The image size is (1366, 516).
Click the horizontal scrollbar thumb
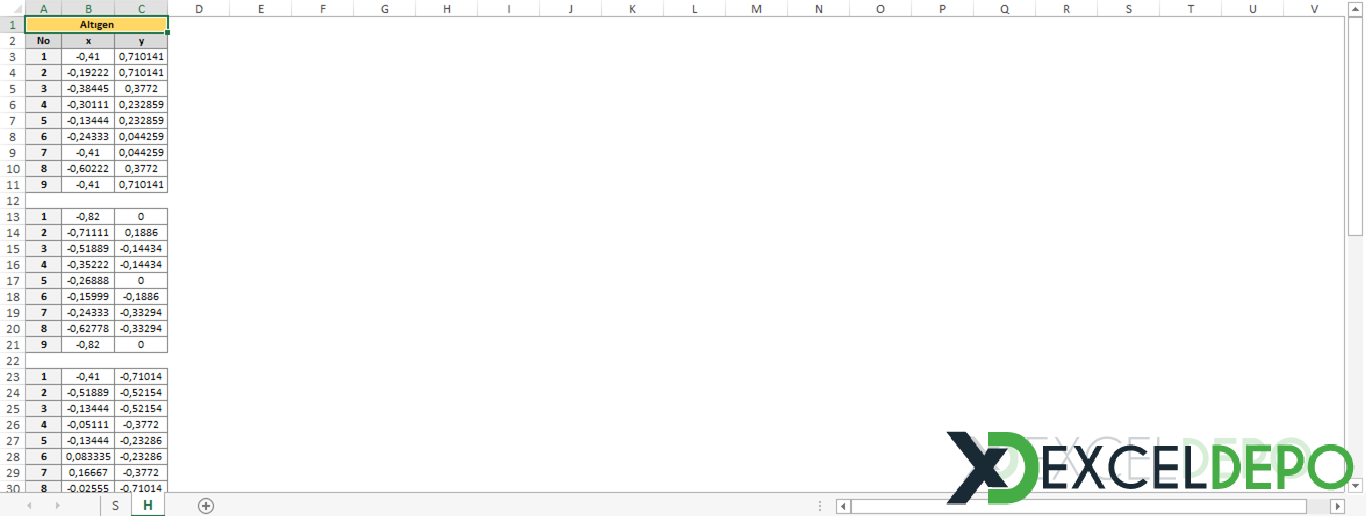click(1078, 506)
